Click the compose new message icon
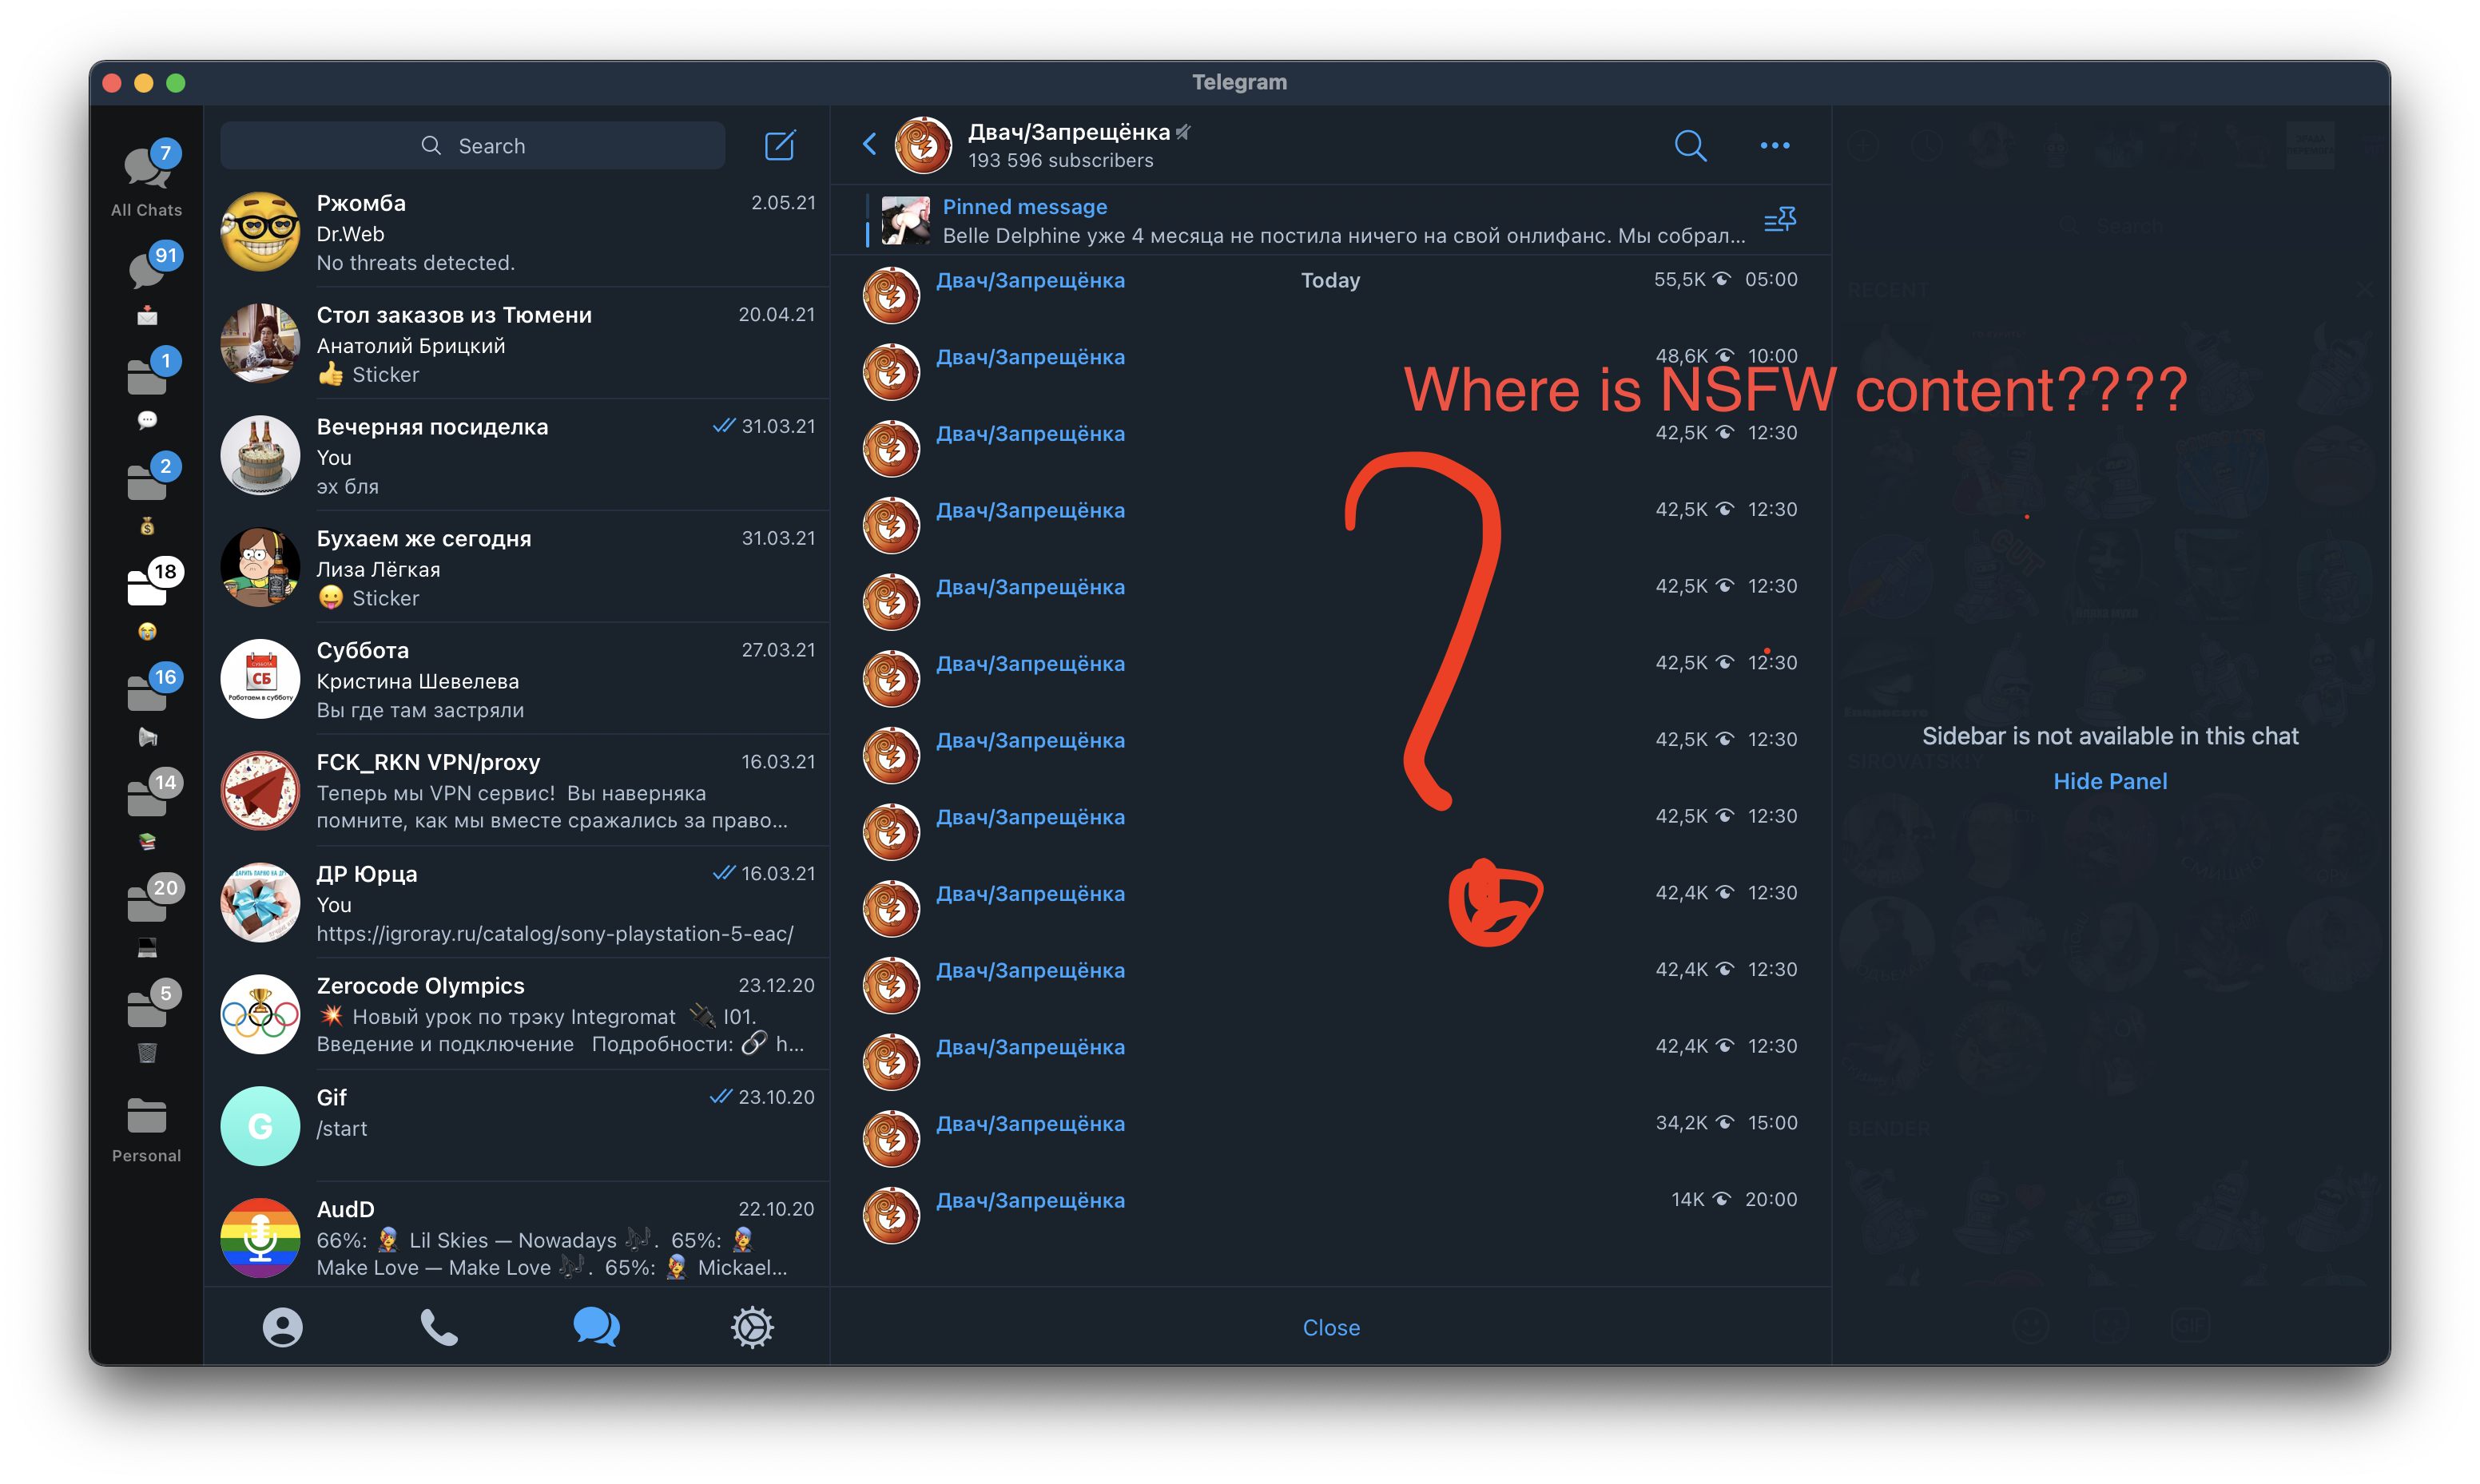This screenshot has width=2480, height=1484. [x=779, y=146]
